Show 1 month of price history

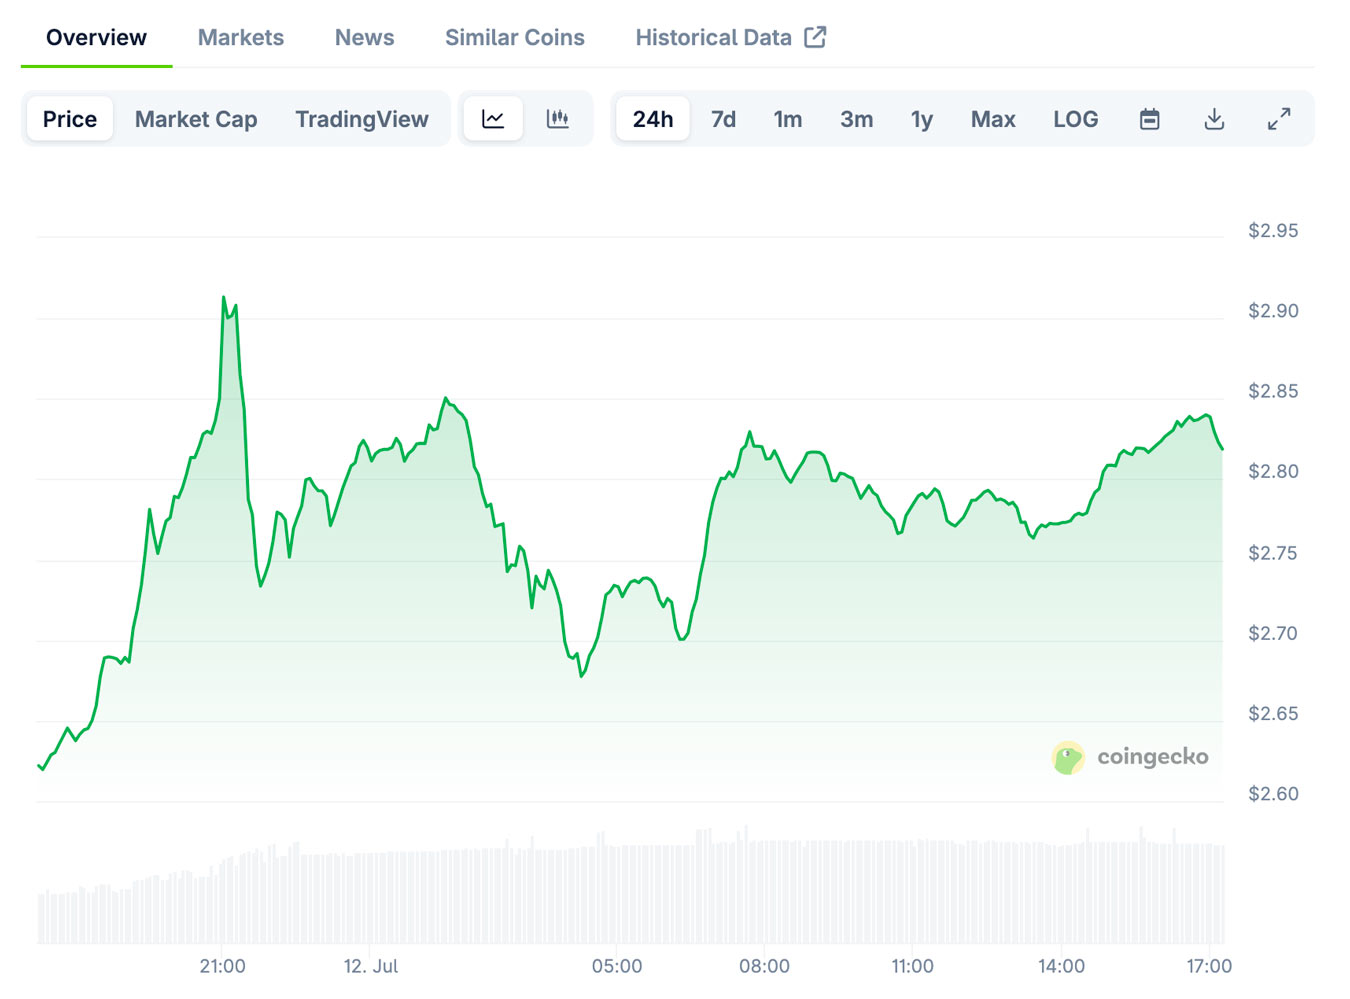pos(788,118)
